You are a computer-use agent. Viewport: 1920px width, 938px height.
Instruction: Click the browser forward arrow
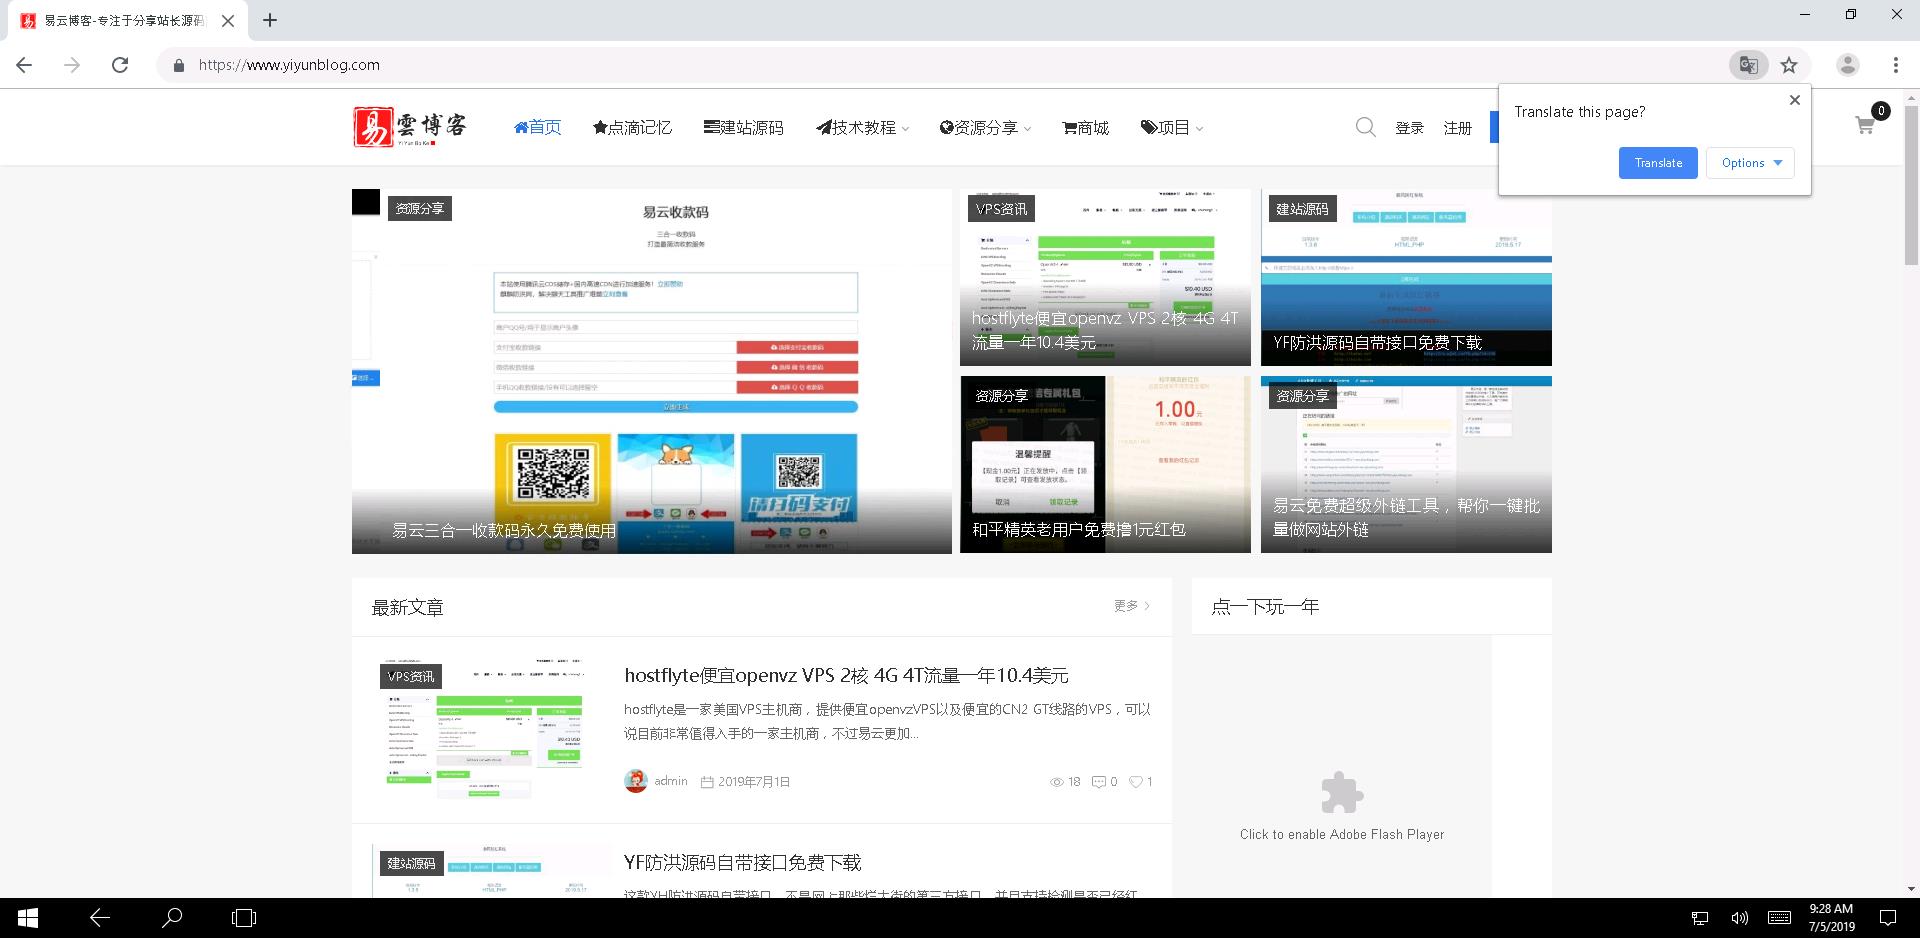[x=72, y=65]
